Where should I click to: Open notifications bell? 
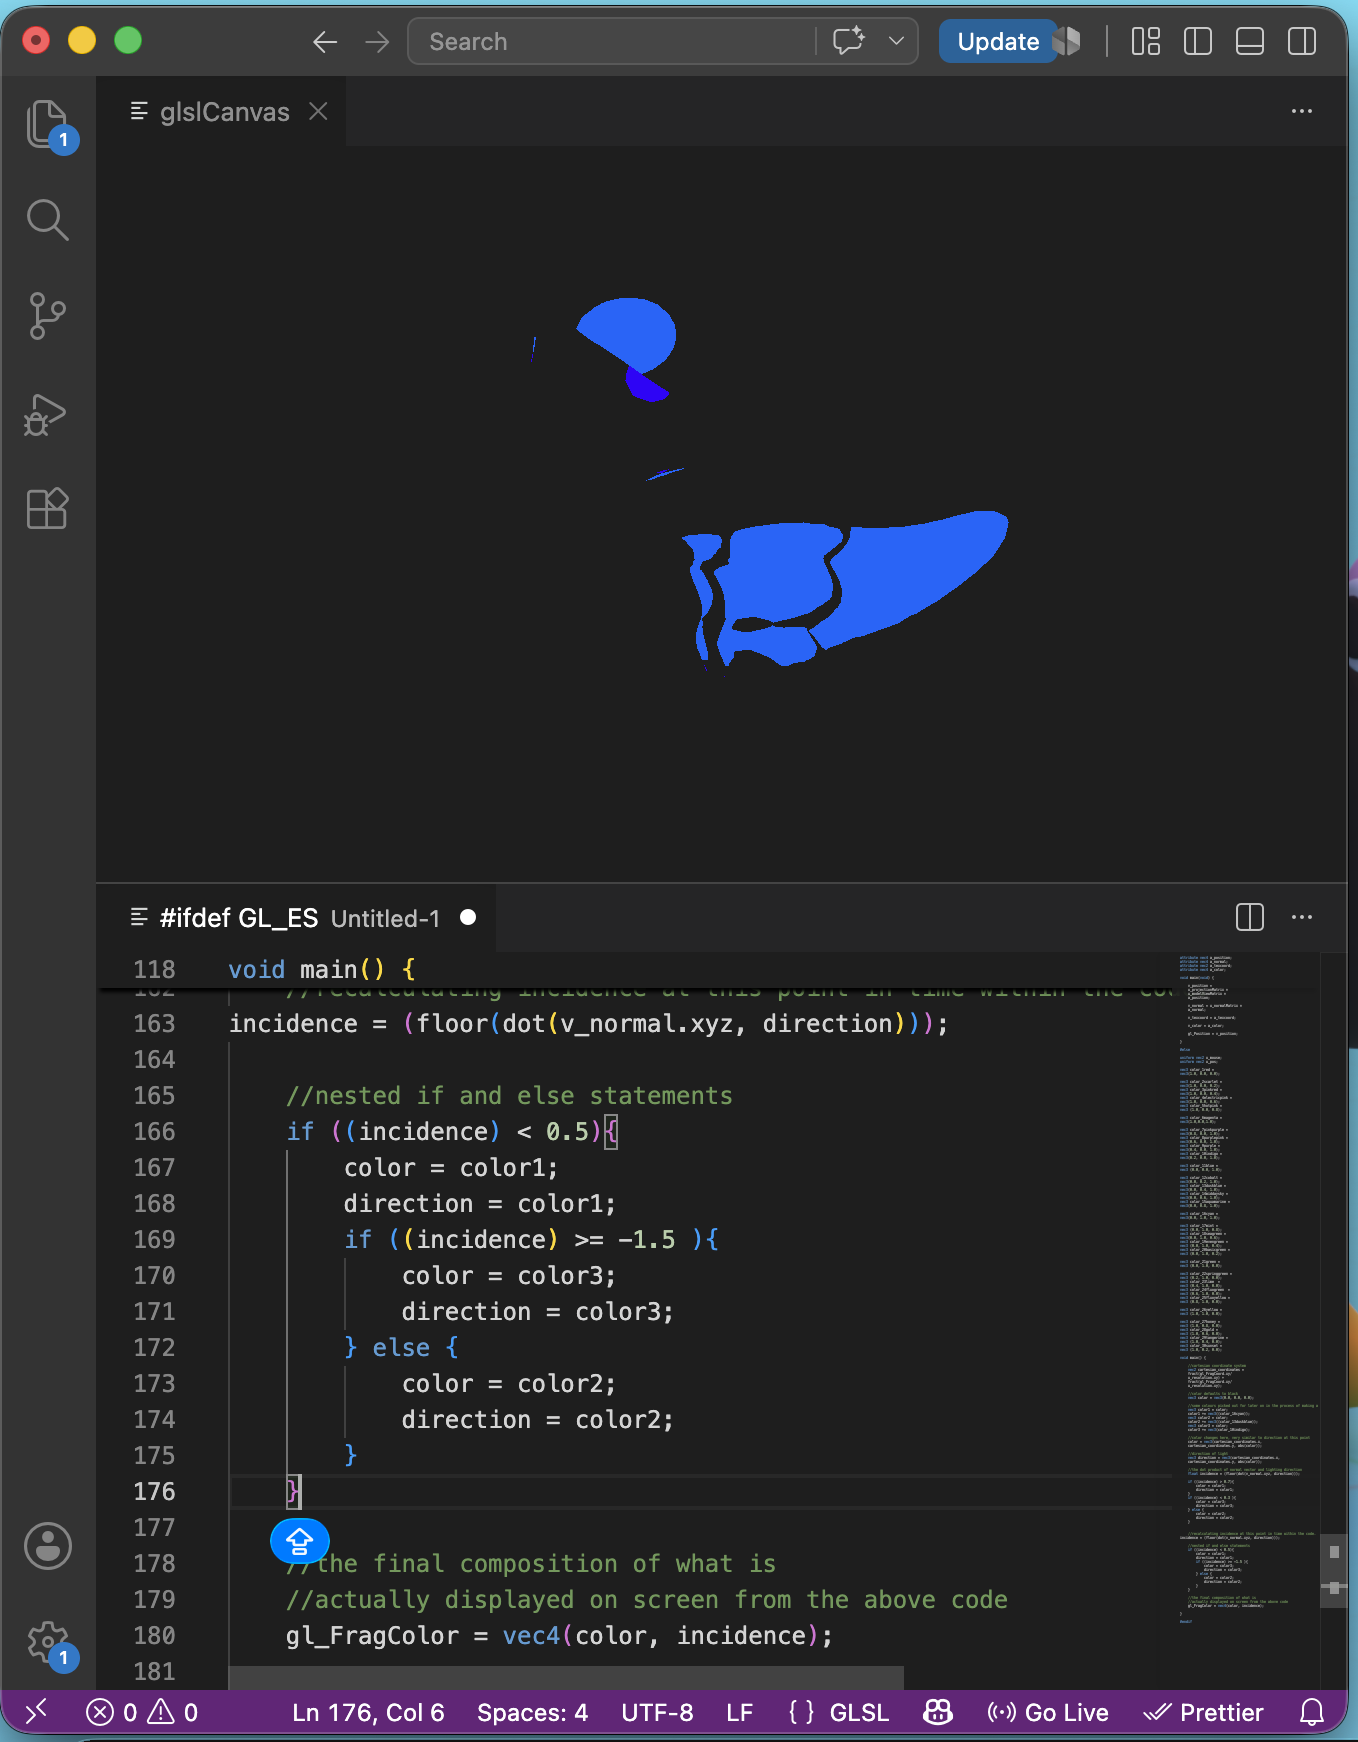click(1312, 1713)
